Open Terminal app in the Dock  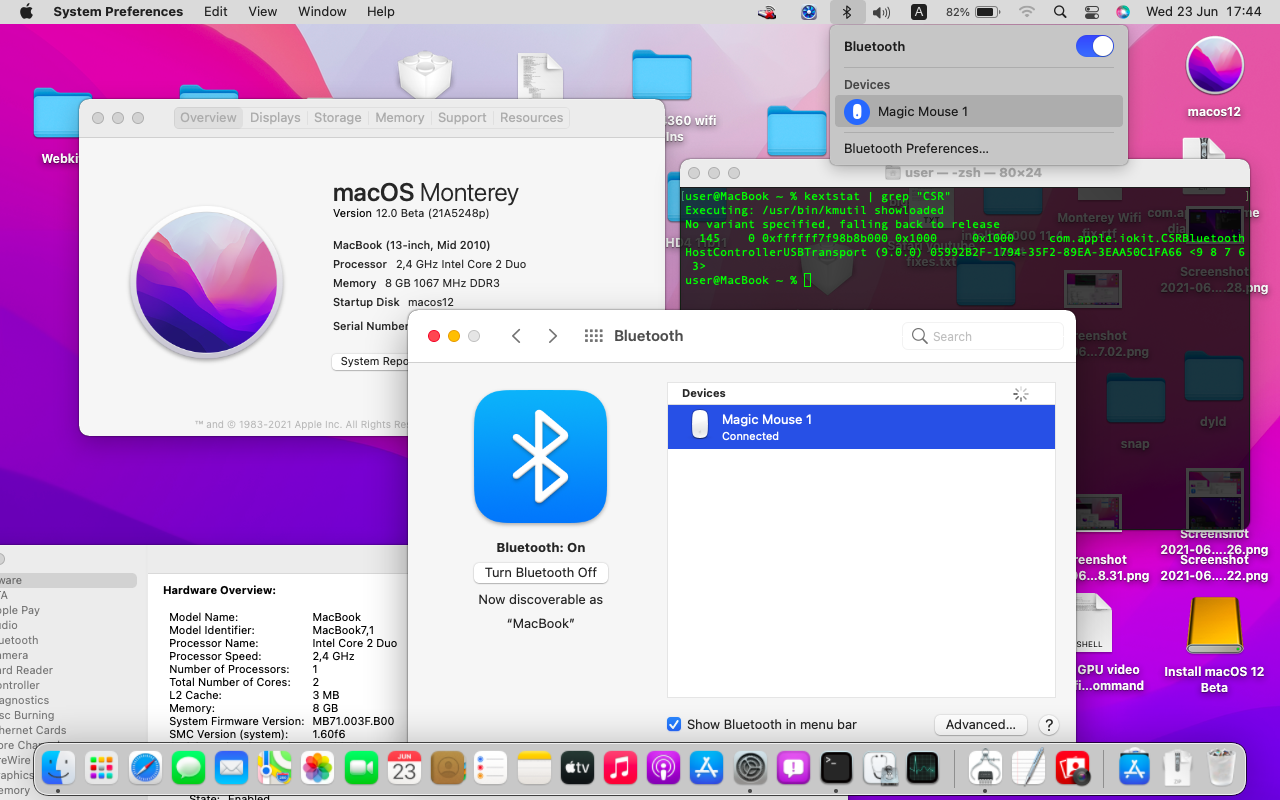(x=836, y=768)
